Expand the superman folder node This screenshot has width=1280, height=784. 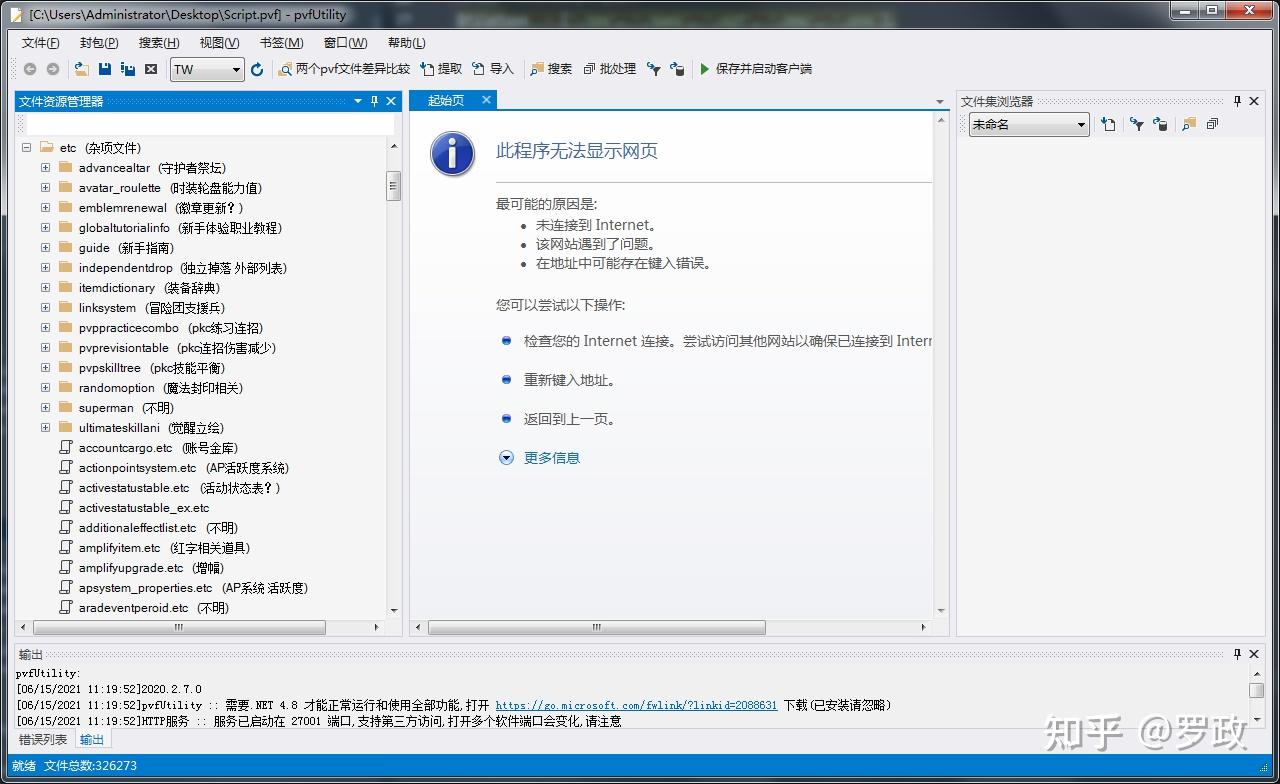coord(45,407)
